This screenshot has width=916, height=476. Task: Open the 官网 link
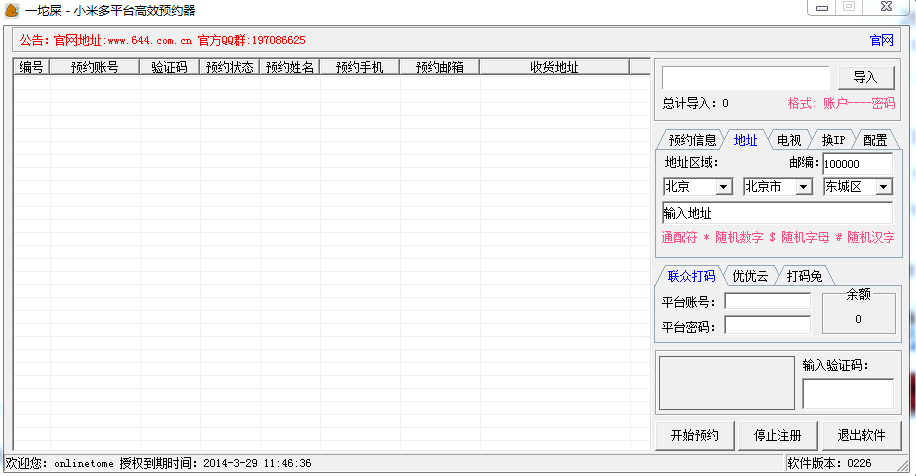(x=881, y=40)
